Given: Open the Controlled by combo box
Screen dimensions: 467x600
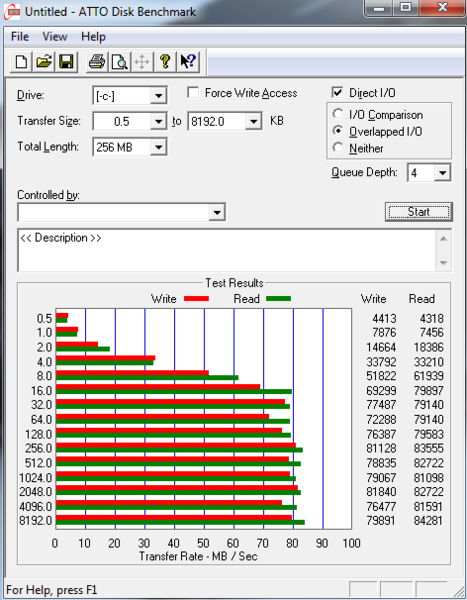Looking at the screenshot, I should point(121,212).
